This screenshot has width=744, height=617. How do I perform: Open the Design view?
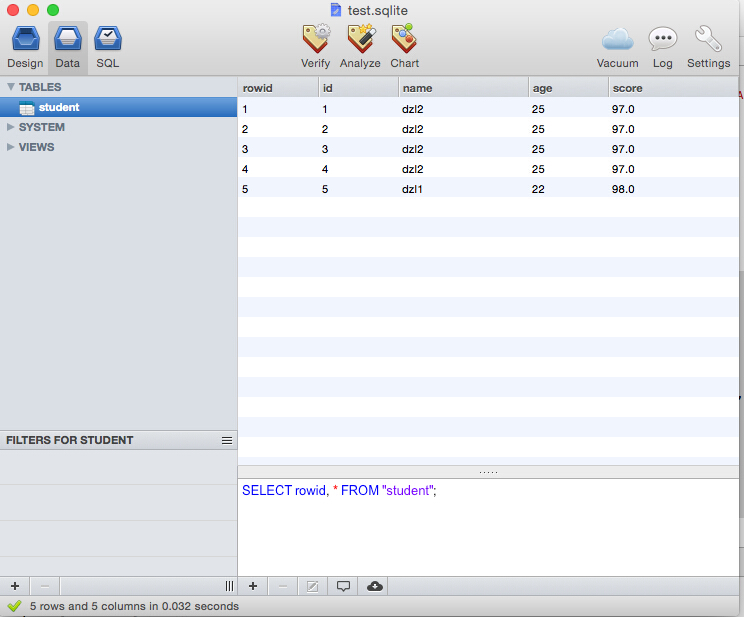(25, 47)
